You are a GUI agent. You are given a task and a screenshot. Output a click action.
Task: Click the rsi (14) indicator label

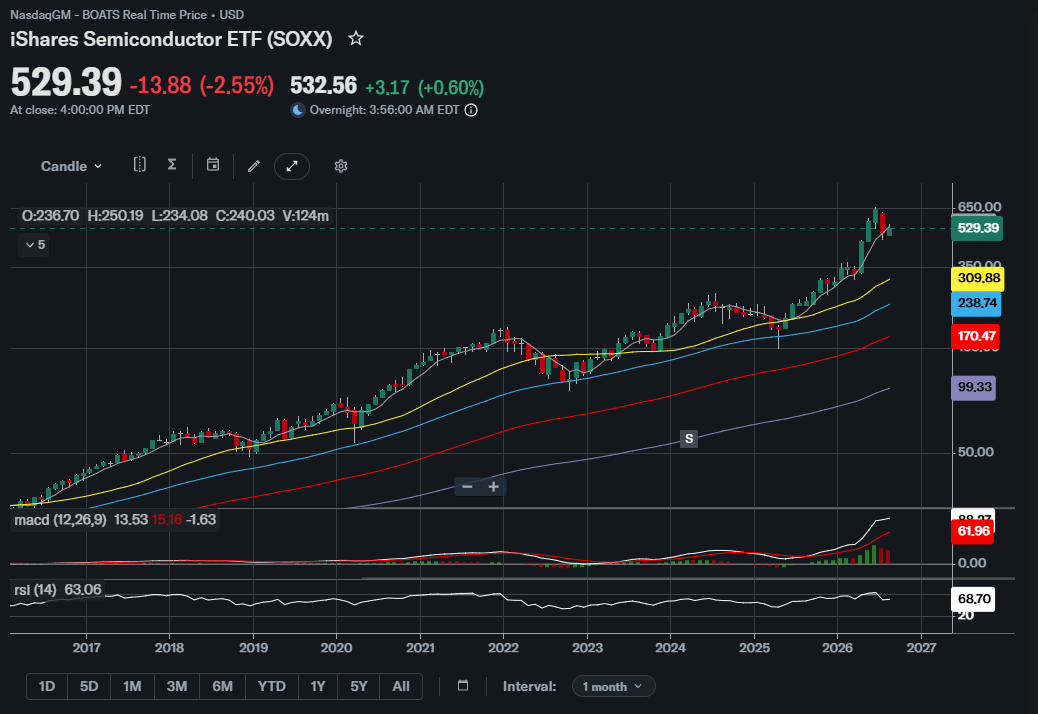click(x=36, y=590)
